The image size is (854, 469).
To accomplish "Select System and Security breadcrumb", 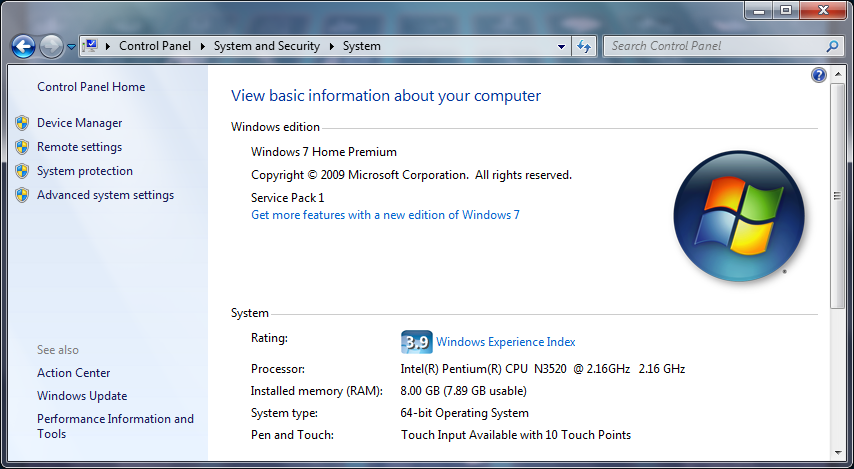I will [x=266, y=46].
